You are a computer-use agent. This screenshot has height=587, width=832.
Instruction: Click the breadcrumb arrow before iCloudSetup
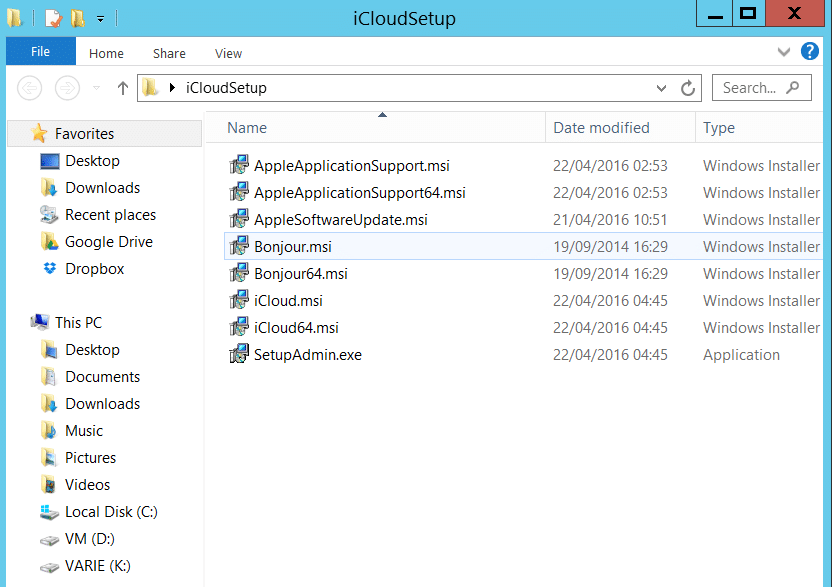[172, 88]
